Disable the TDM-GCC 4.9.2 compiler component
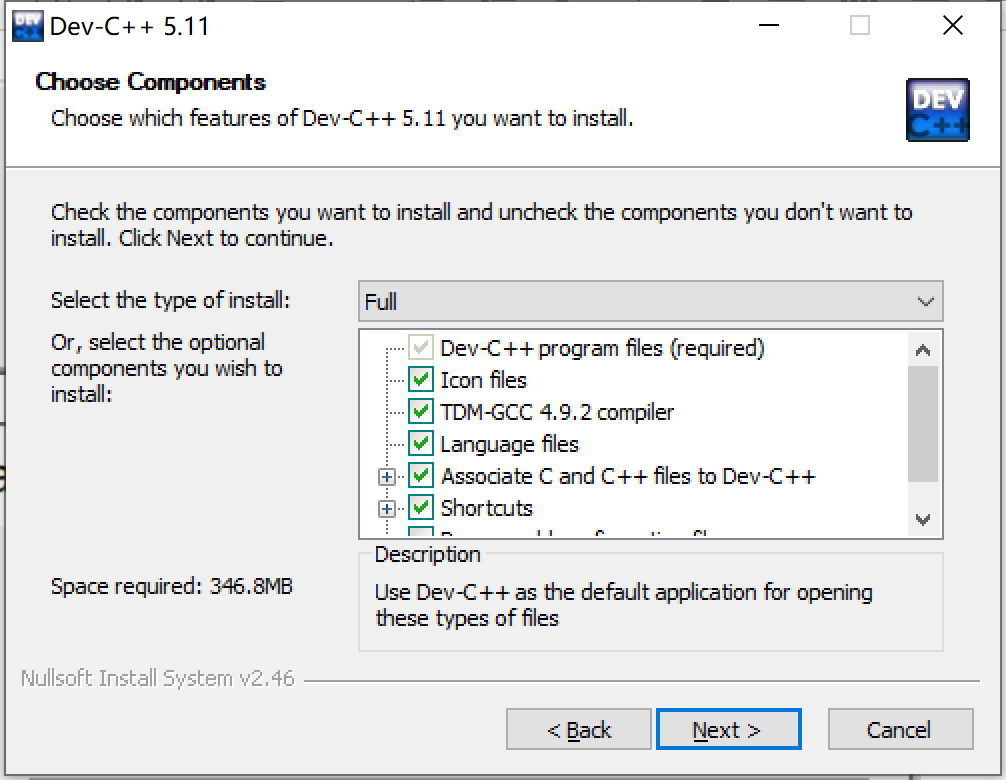This screenshot has height=780, width=1006. pos(421,412)
